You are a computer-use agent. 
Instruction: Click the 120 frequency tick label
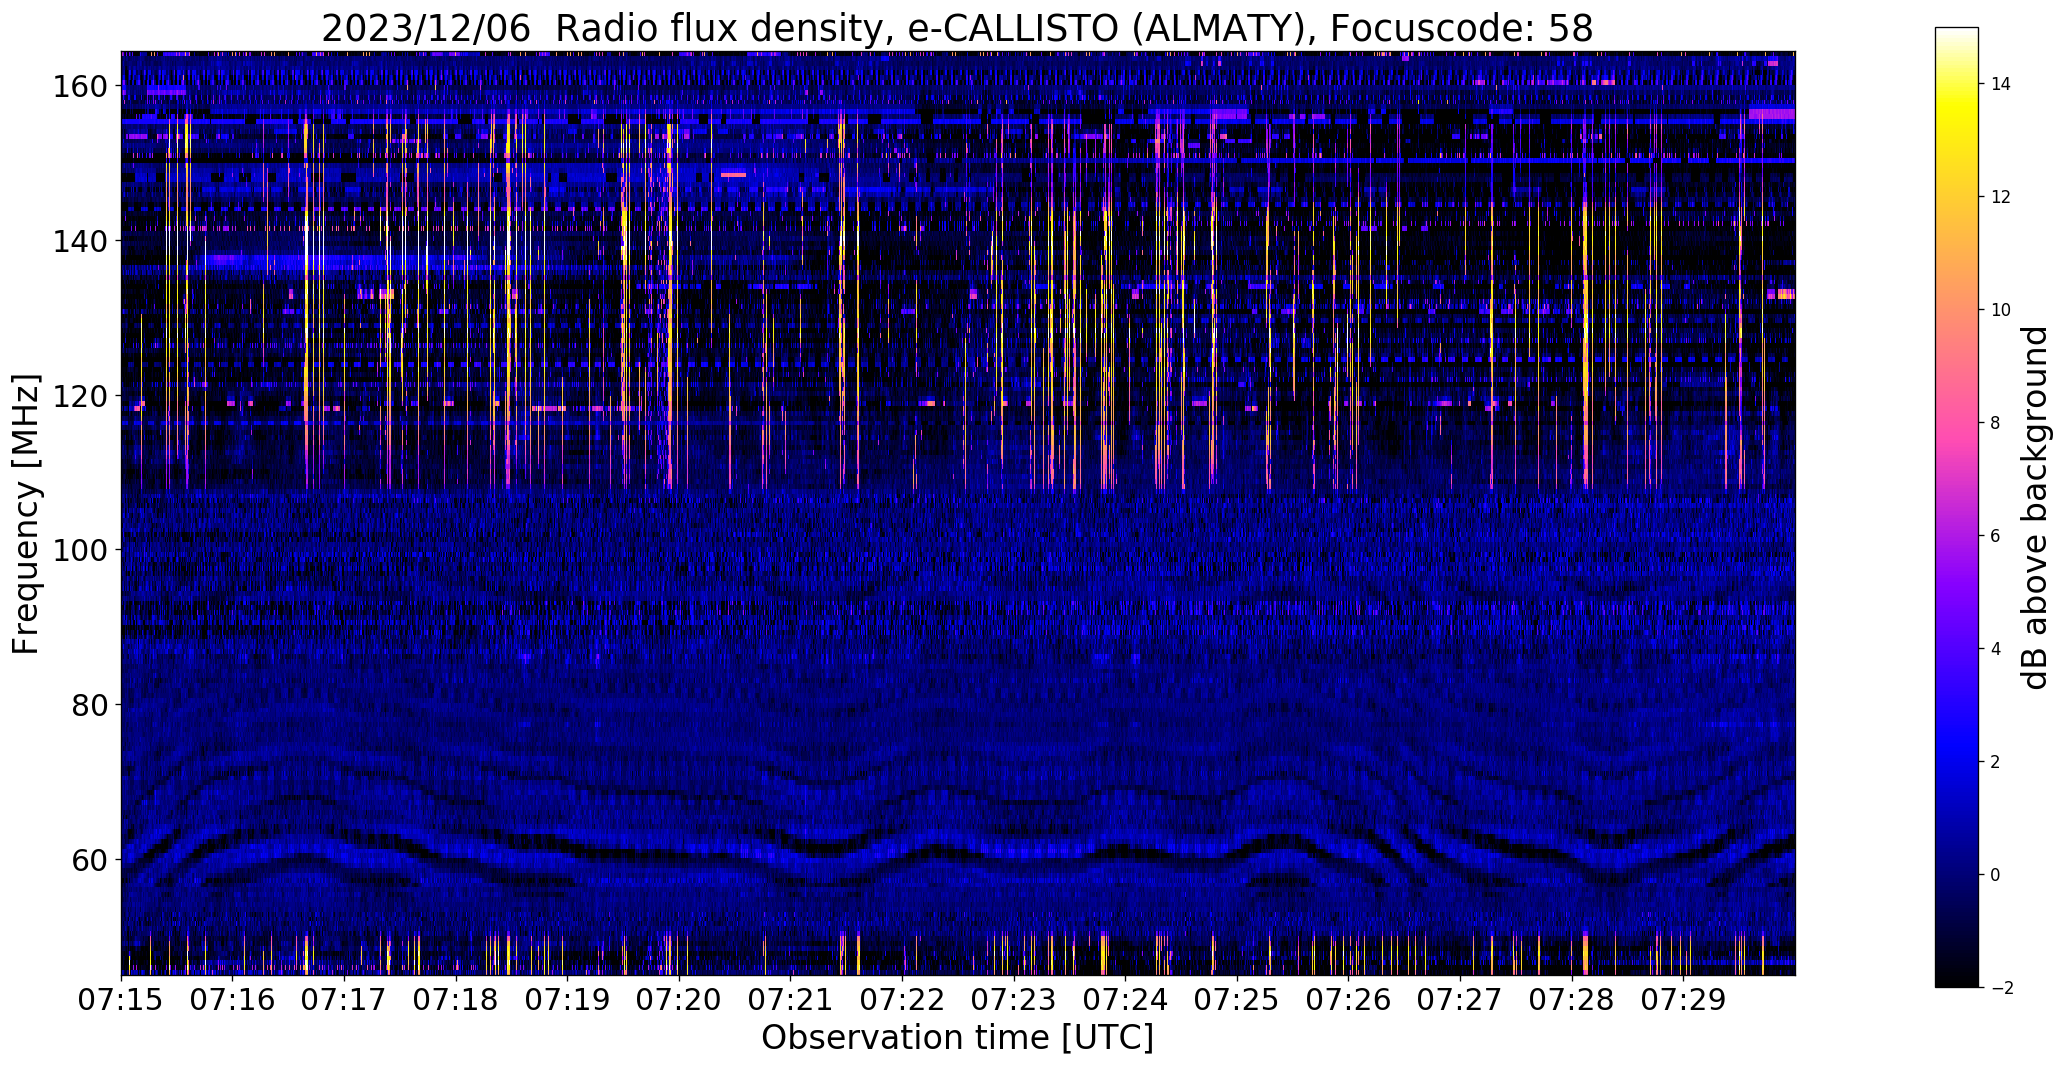click(80, 396)
